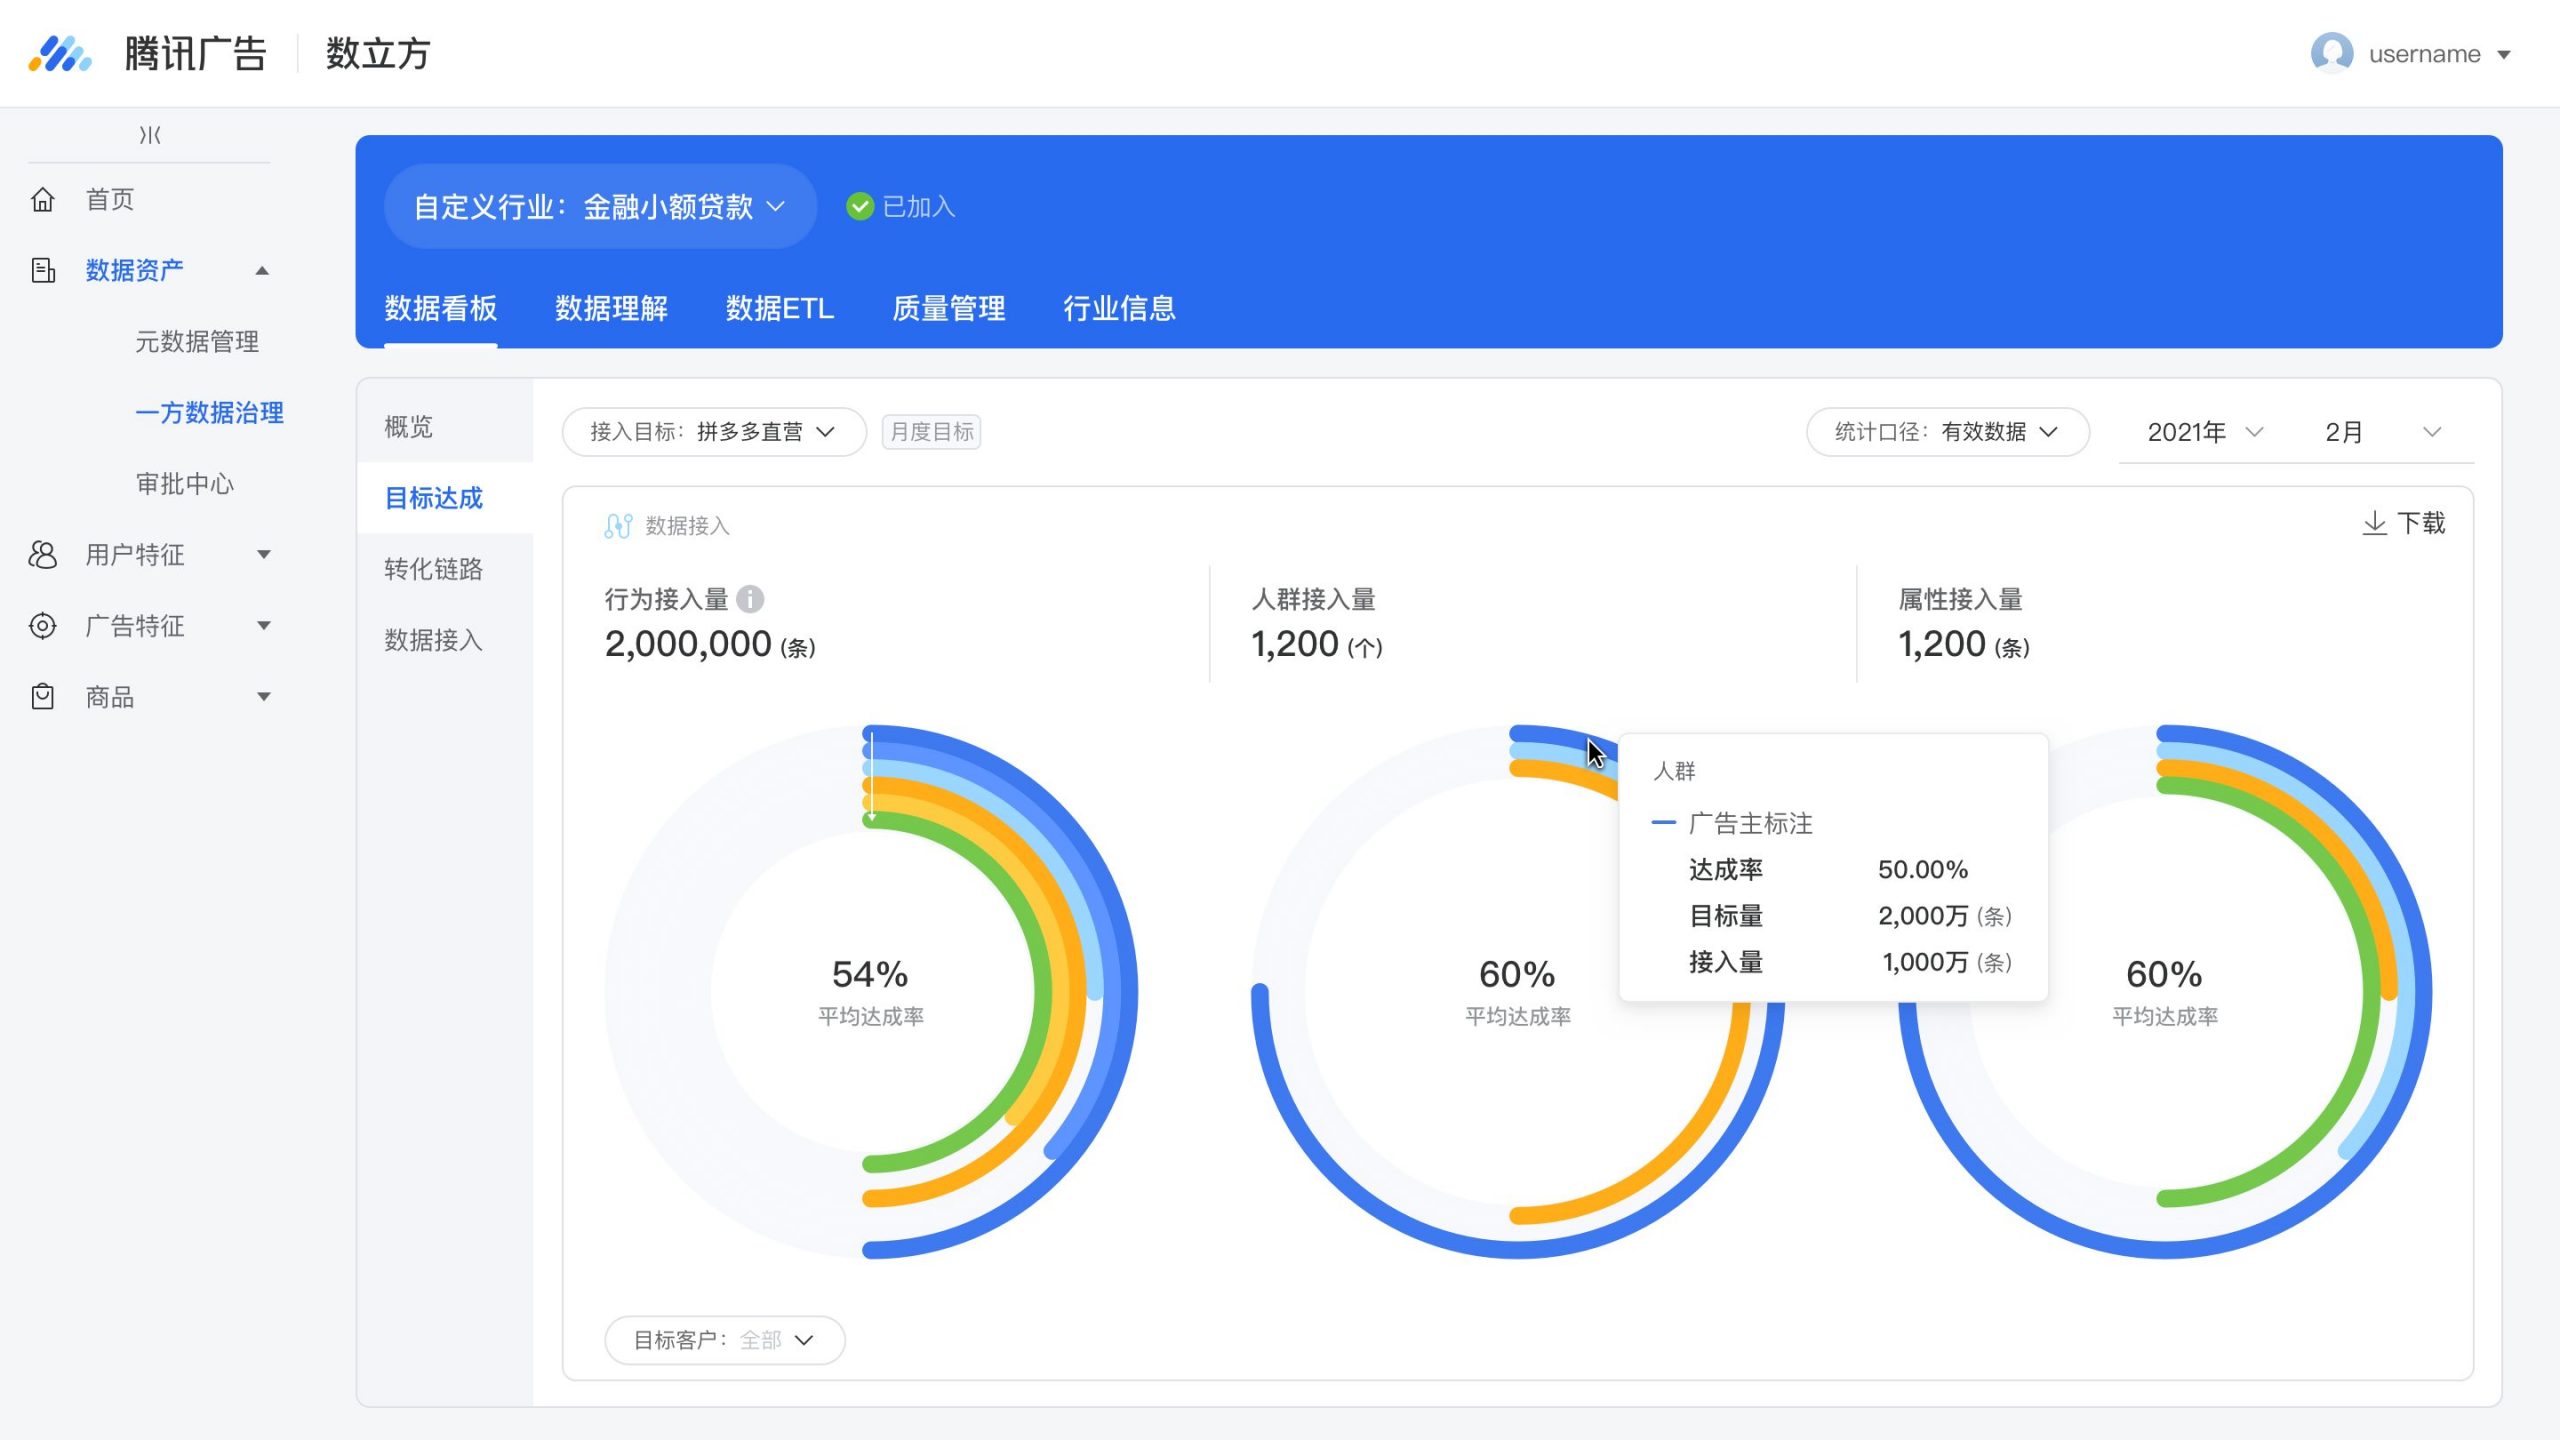Open the 目标客户 全部 filter
This screenshot has width=2560, height=1440.
[724, 1340]
